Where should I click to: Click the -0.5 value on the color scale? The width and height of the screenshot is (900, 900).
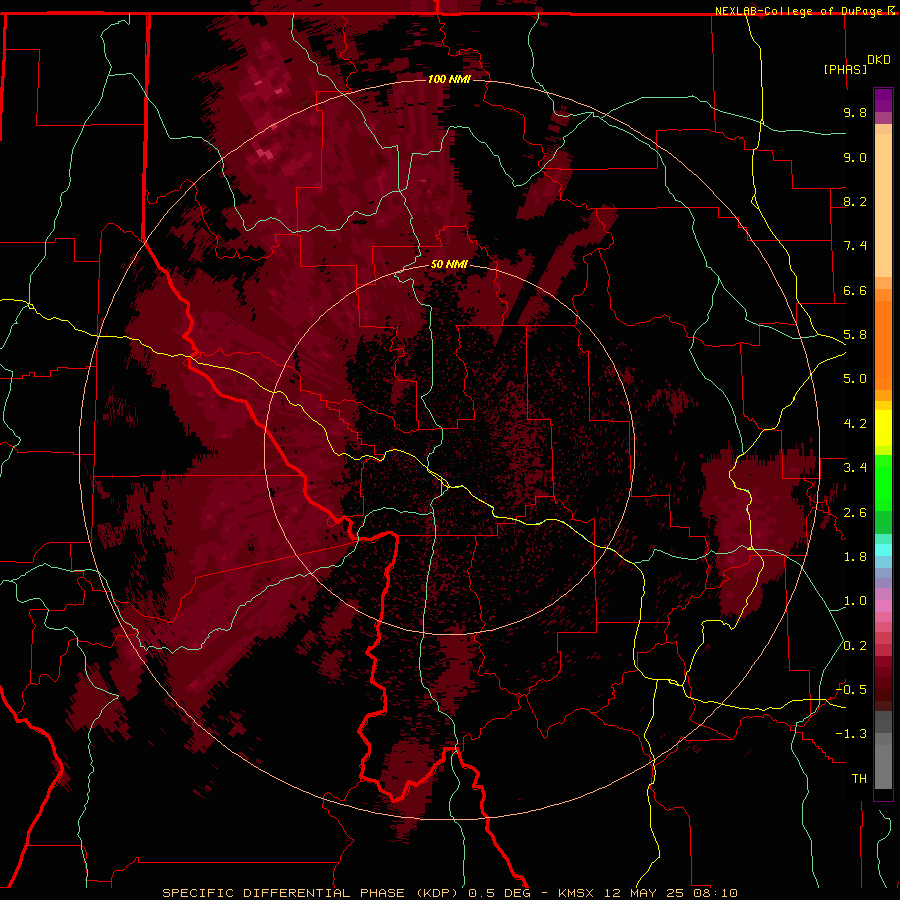[x=851, y=690]
